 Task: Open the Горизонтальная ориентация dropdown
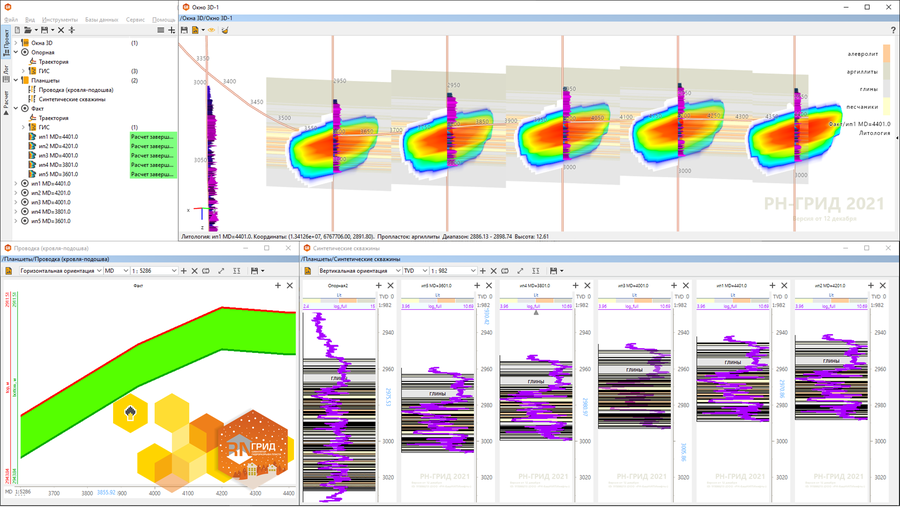61,271
